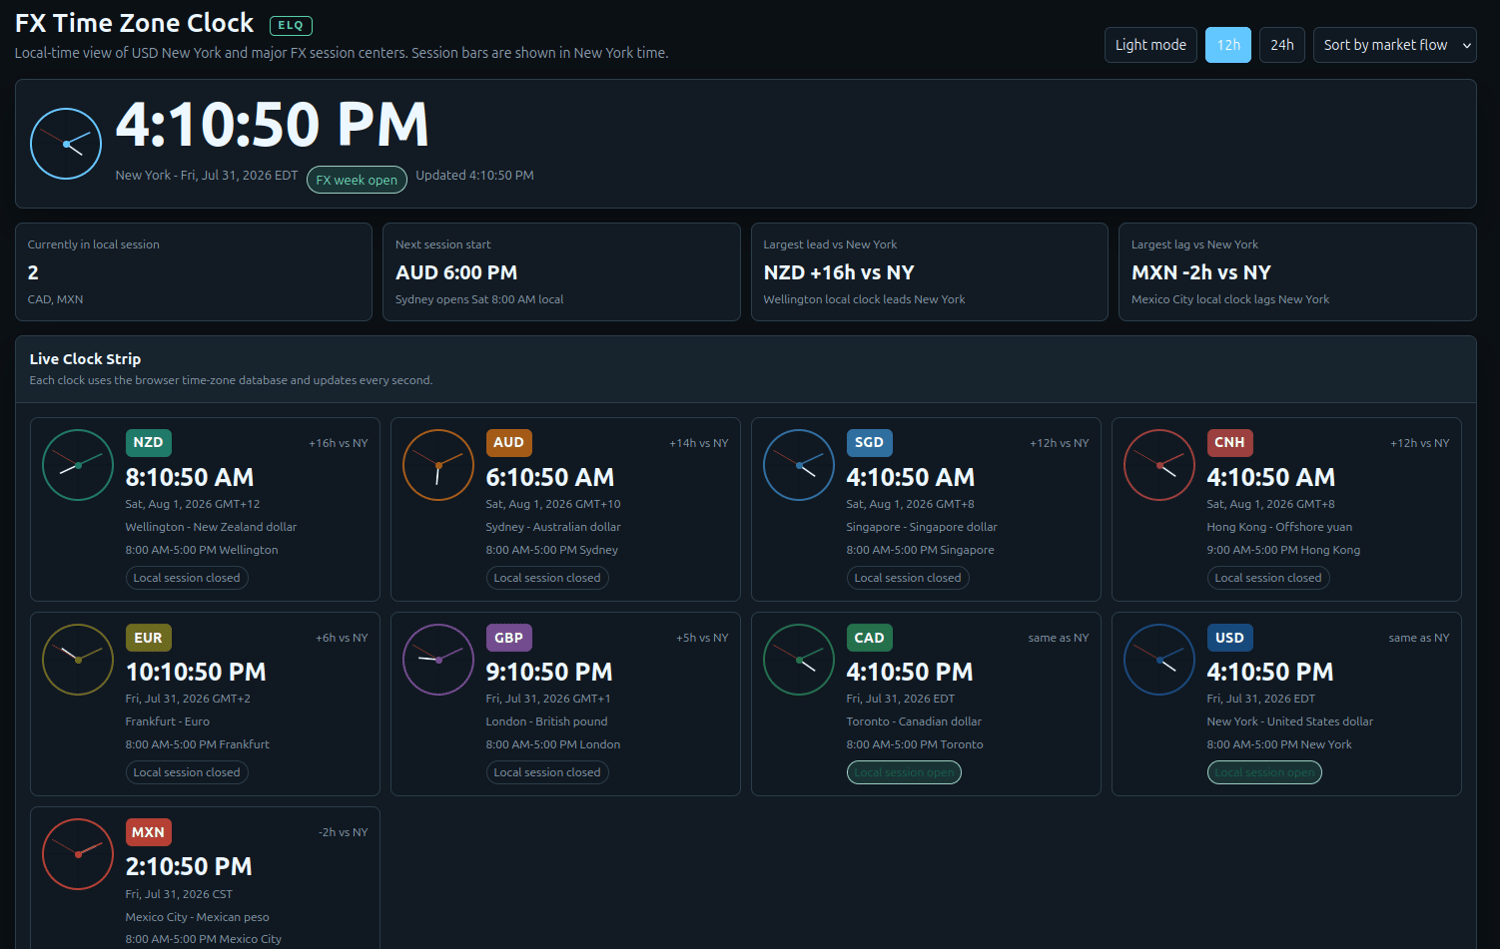Click Local session open pill on CAD card

pos(904,773)
